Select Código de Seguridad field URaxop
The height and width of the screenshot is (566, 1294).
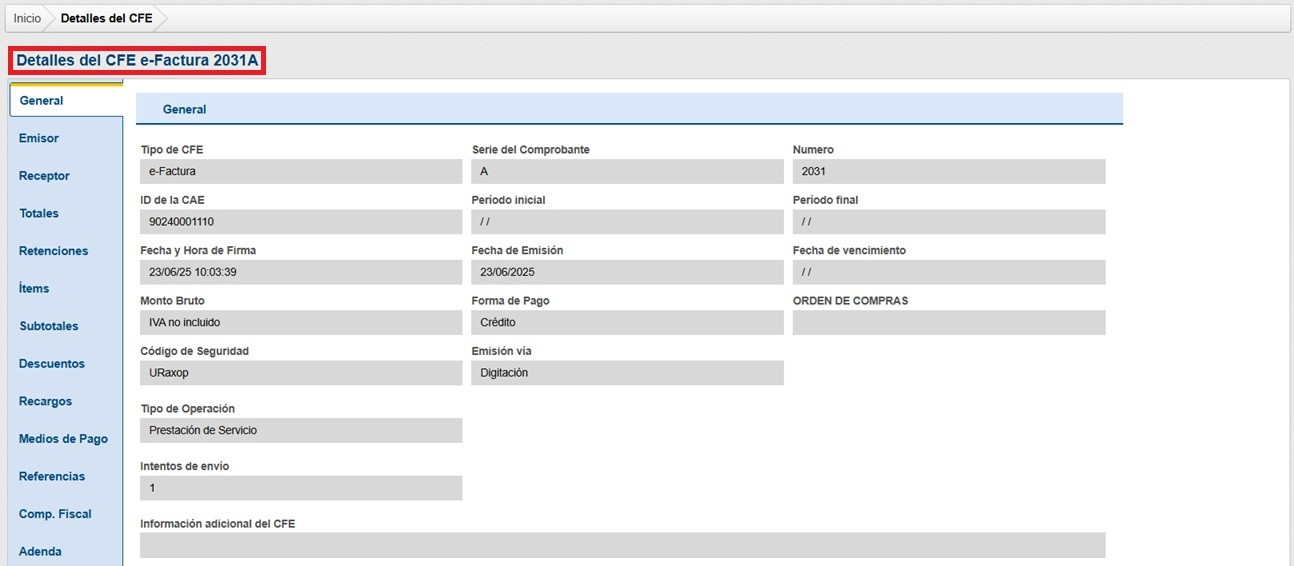click(x=301, y=373)
